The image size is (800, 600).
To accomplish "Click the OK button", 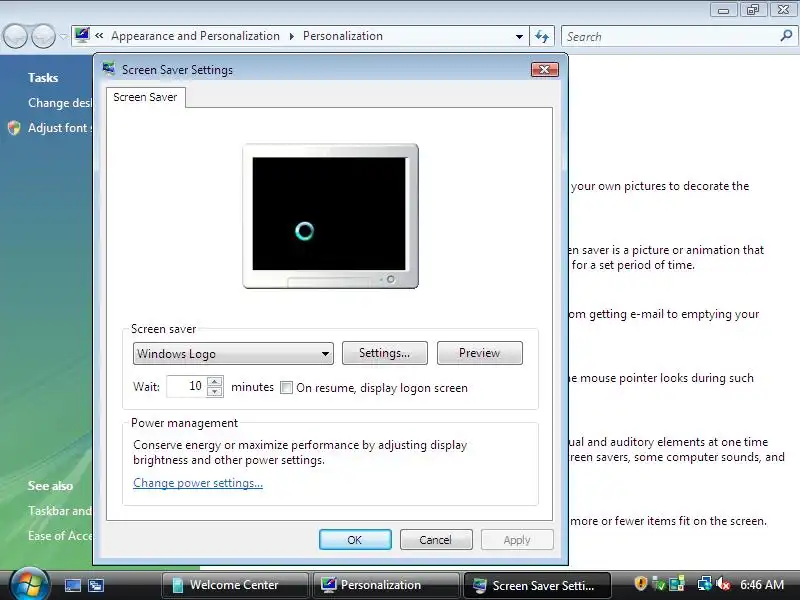I will [x=355, y=540].
